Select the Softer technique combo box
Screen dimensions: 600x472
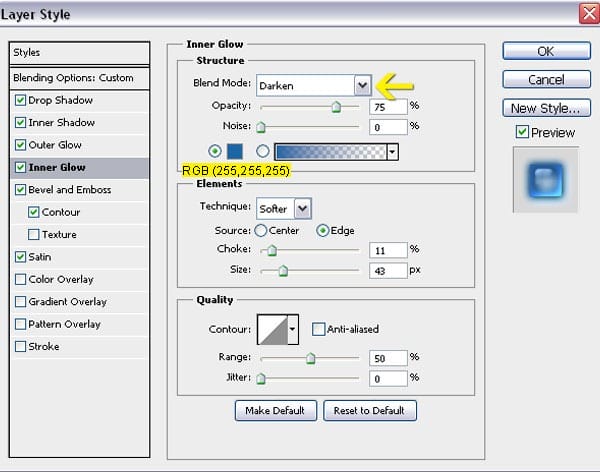pyautogui.click(x=284, y=209)
